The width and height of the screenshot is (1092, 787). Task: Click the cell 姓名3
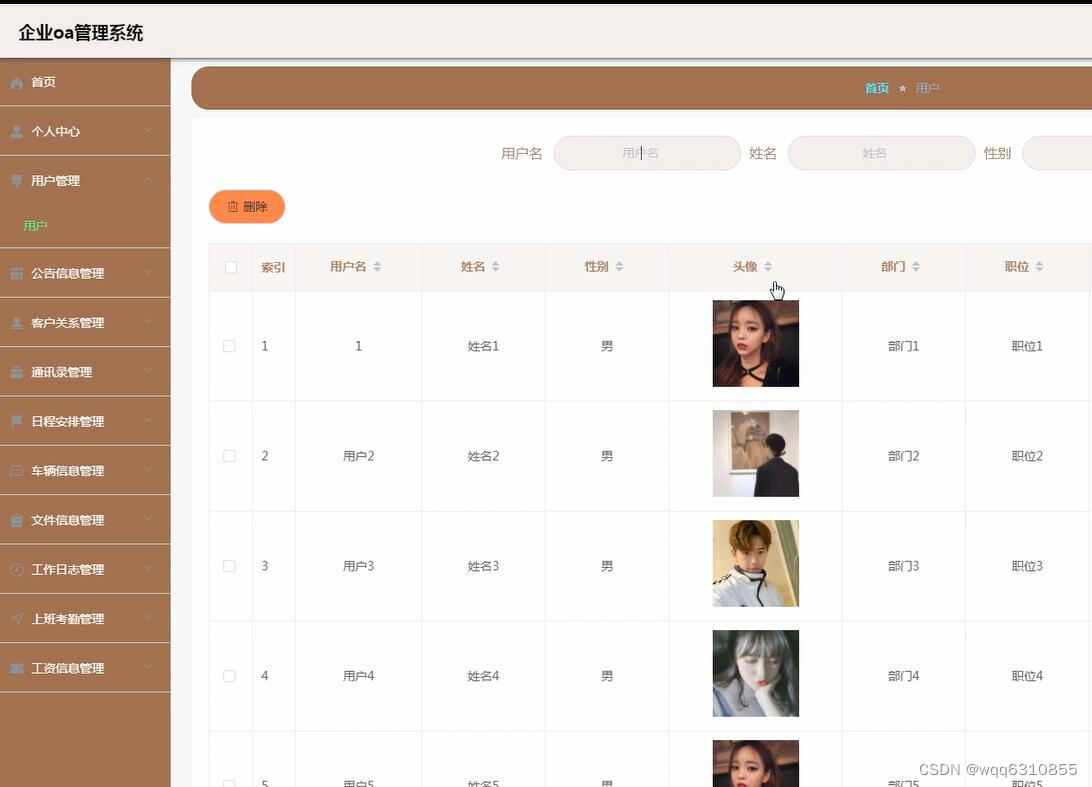[483, 566]
